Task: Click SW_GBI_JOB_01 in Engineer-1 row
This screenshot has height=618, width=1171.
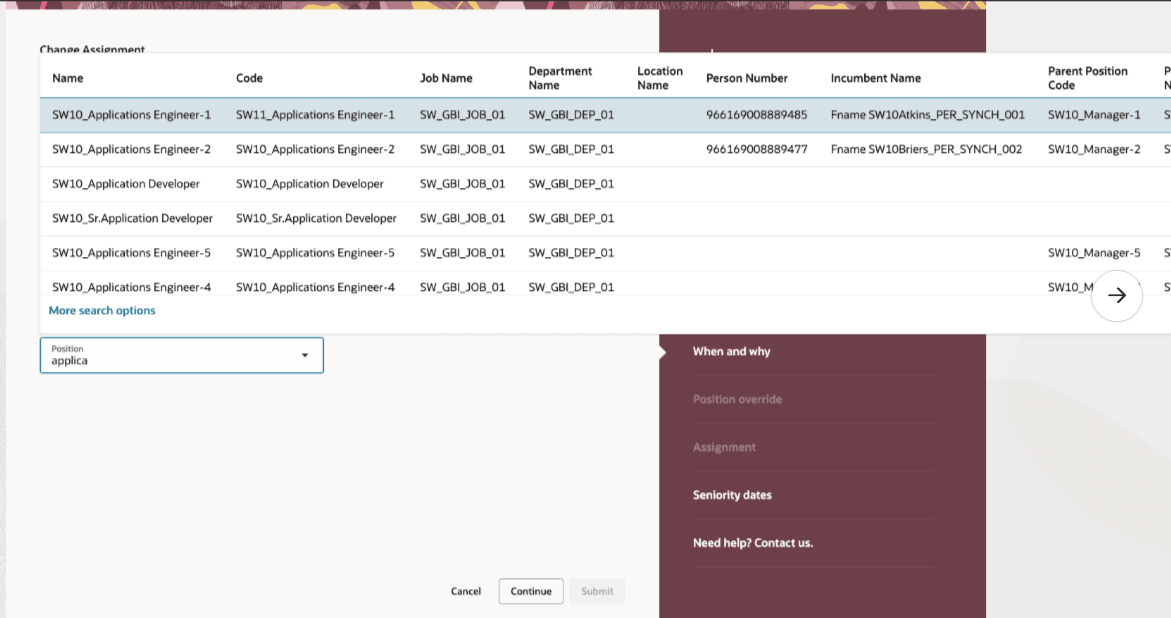Action: (462, 115)
